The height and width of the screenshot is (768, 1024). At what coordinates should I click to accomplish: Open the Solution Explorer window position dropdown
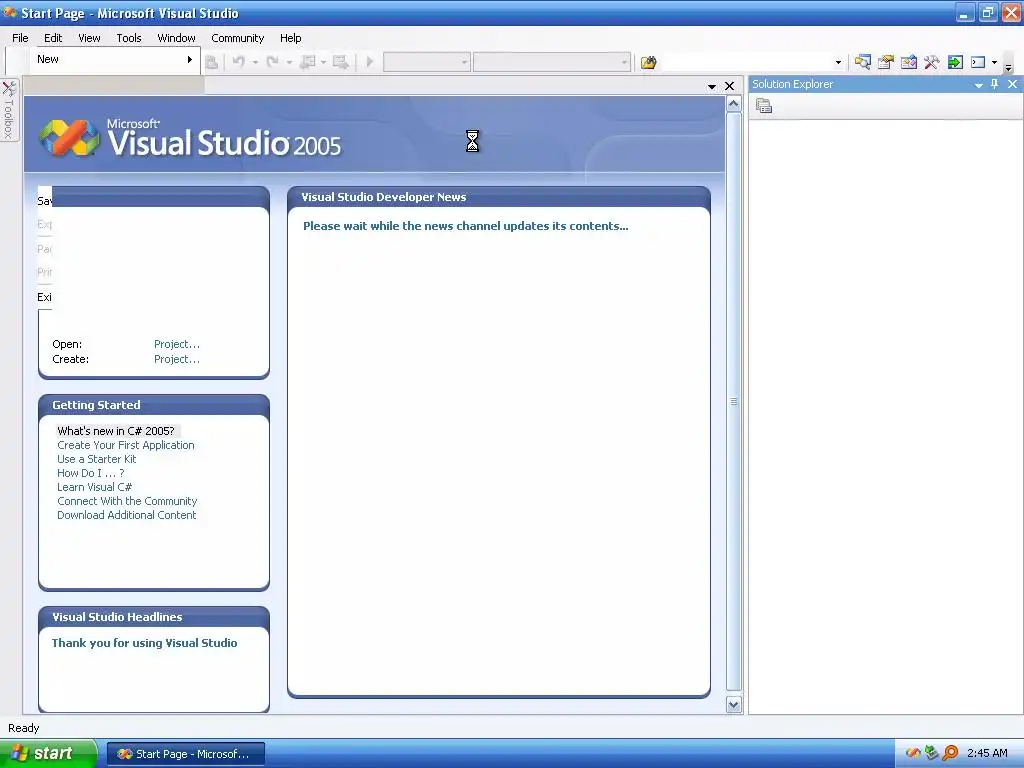[979, 85]
